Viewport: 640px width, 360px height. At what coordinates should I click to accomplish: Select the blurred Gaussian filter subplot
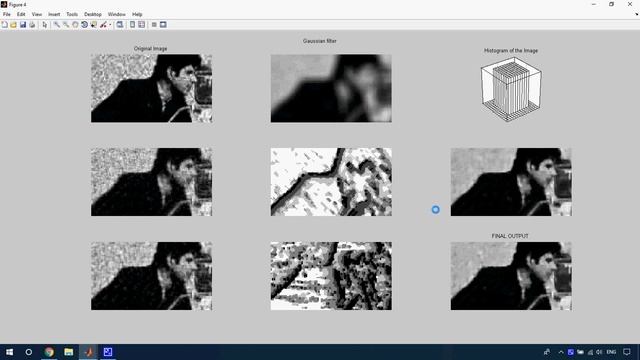pos(331,88)
